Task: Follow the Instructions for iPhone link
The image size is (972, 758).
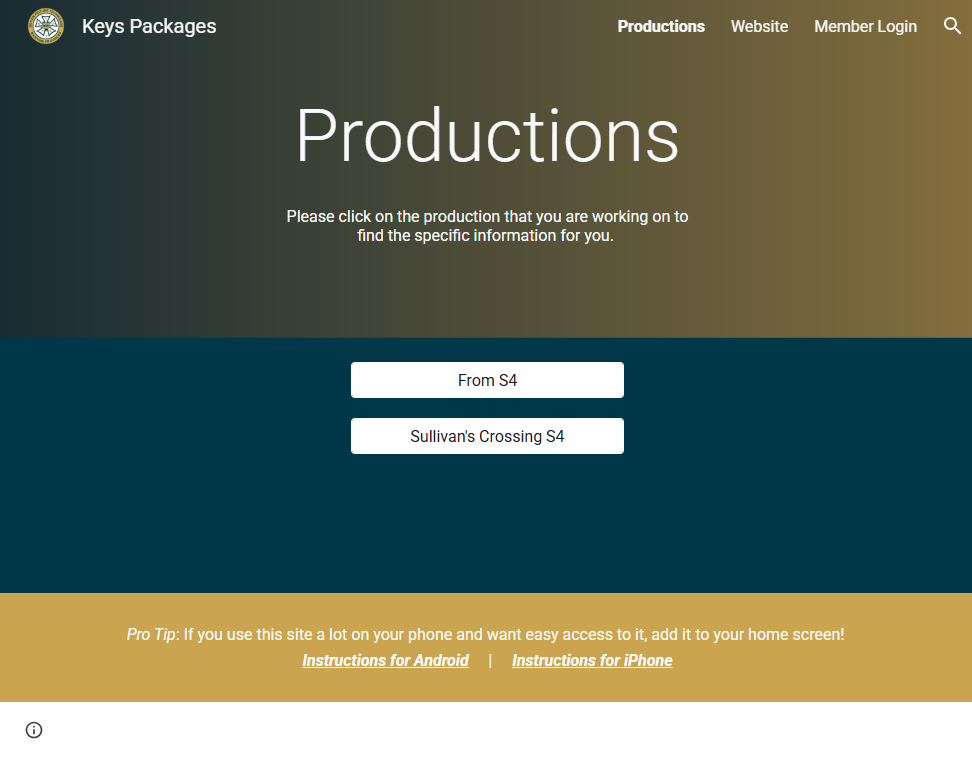Action: 592,661
